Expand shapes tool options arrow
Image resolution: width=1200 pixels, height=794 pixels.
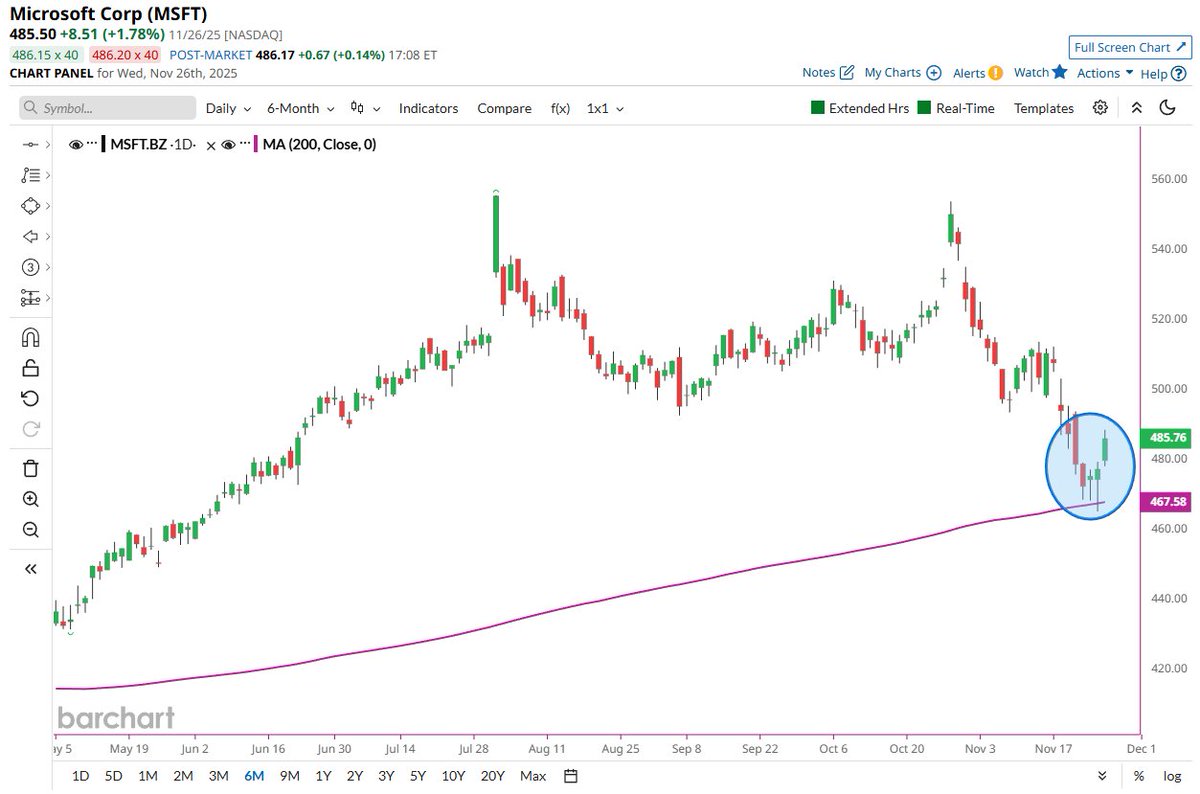pos(47,206)
